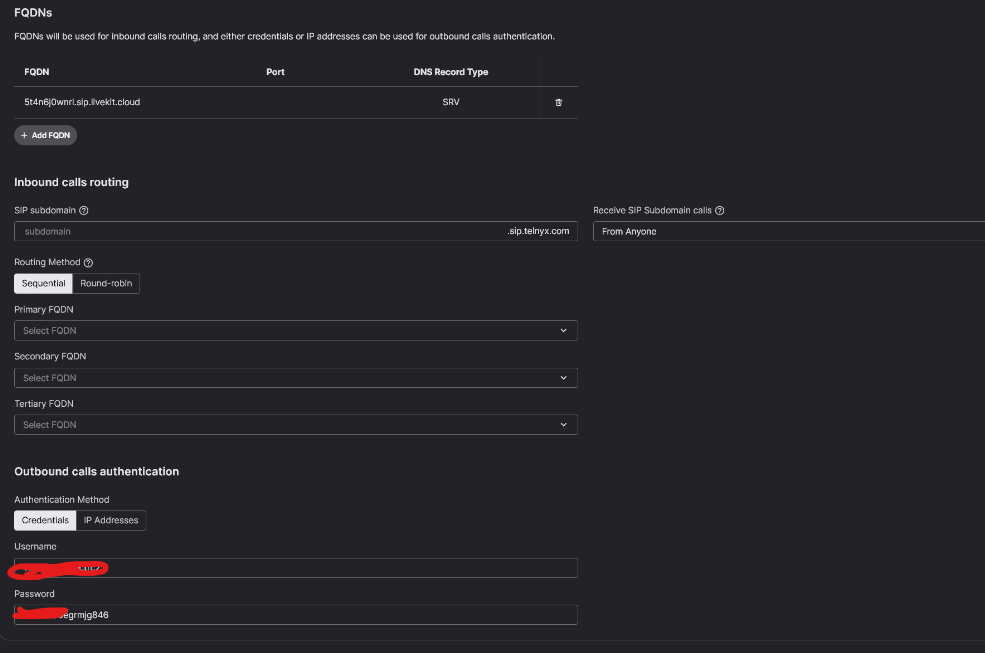
Task: Click help icon beside Receive SIP Subdomain calls
Action: 720,211
